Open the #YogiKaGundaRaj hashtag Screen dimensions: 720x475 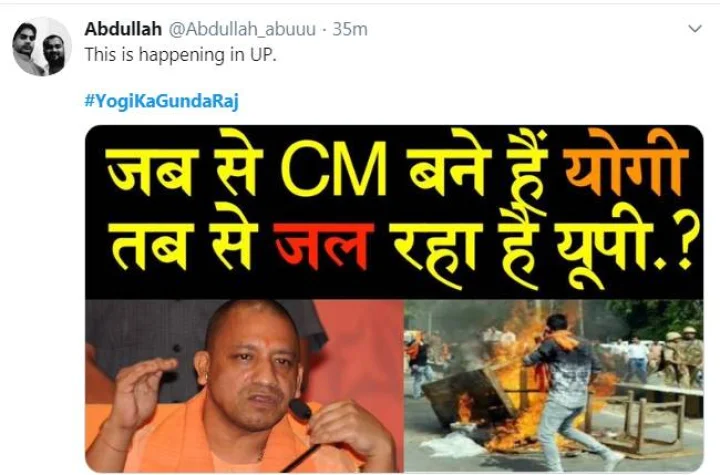click(x=162, y=101)
